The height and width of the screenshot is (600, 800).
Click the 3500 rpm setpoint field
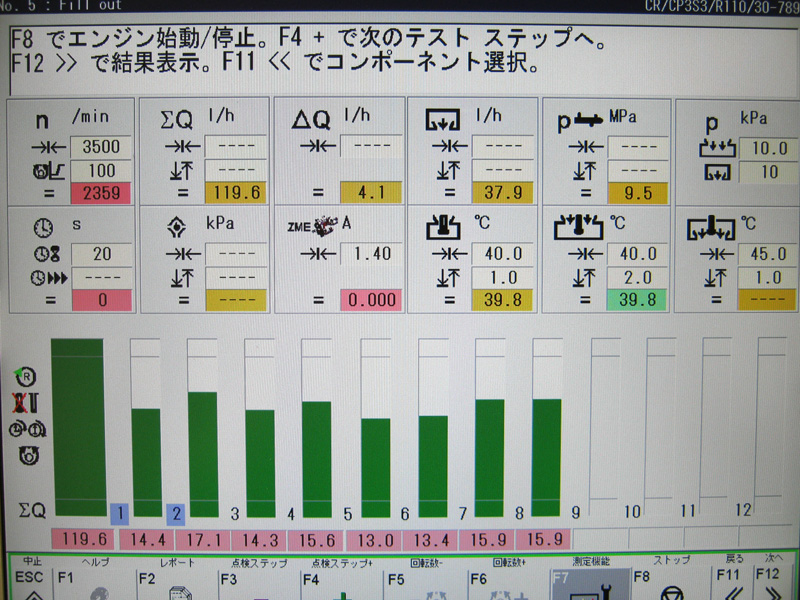click(x=100, y=147)
